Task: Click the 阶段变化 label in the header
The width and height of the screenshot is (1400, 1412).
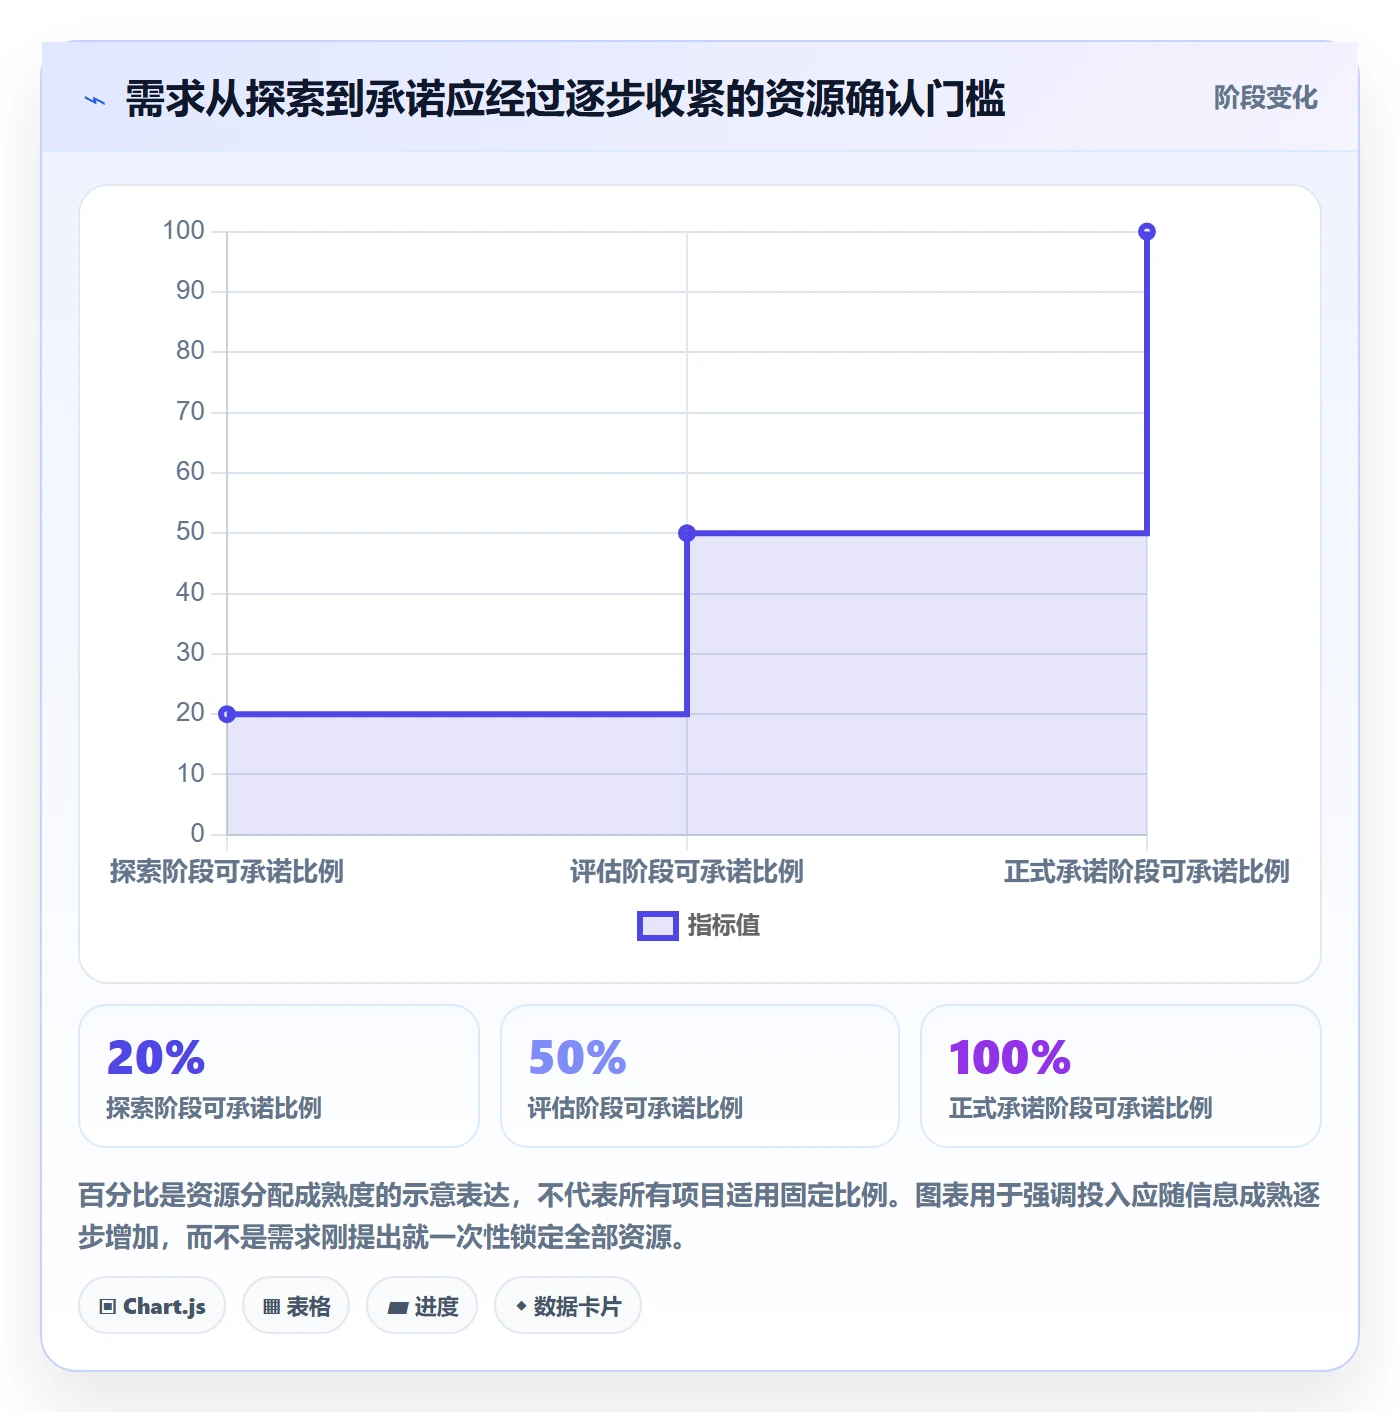Action: tap(1265, 98)
